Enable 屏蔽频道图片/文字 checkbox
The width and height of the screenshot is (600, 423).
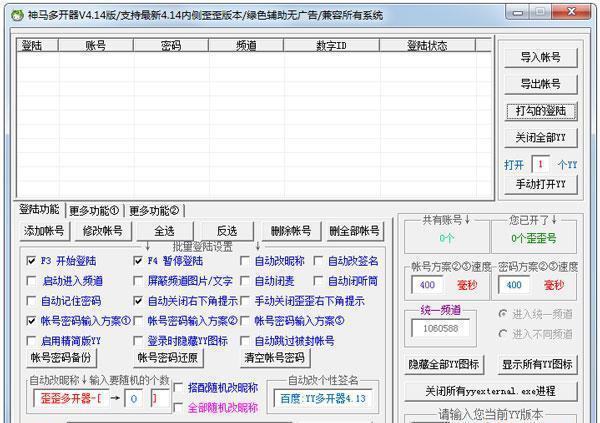tap(138, 281)
